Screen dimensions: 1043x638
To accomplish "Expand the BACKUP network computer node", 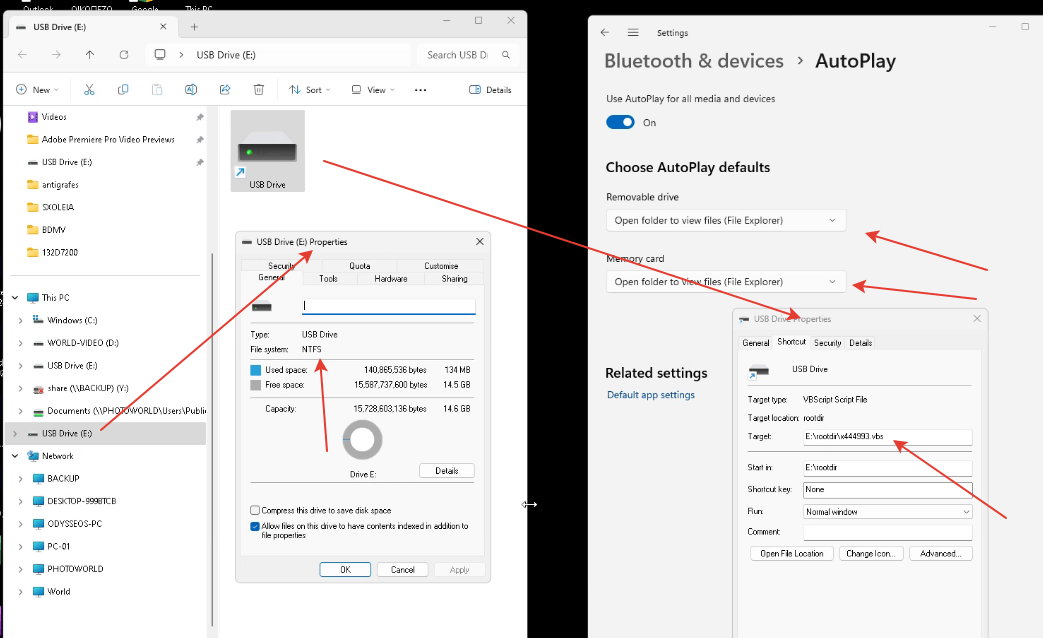I will (x=21, y=479).
